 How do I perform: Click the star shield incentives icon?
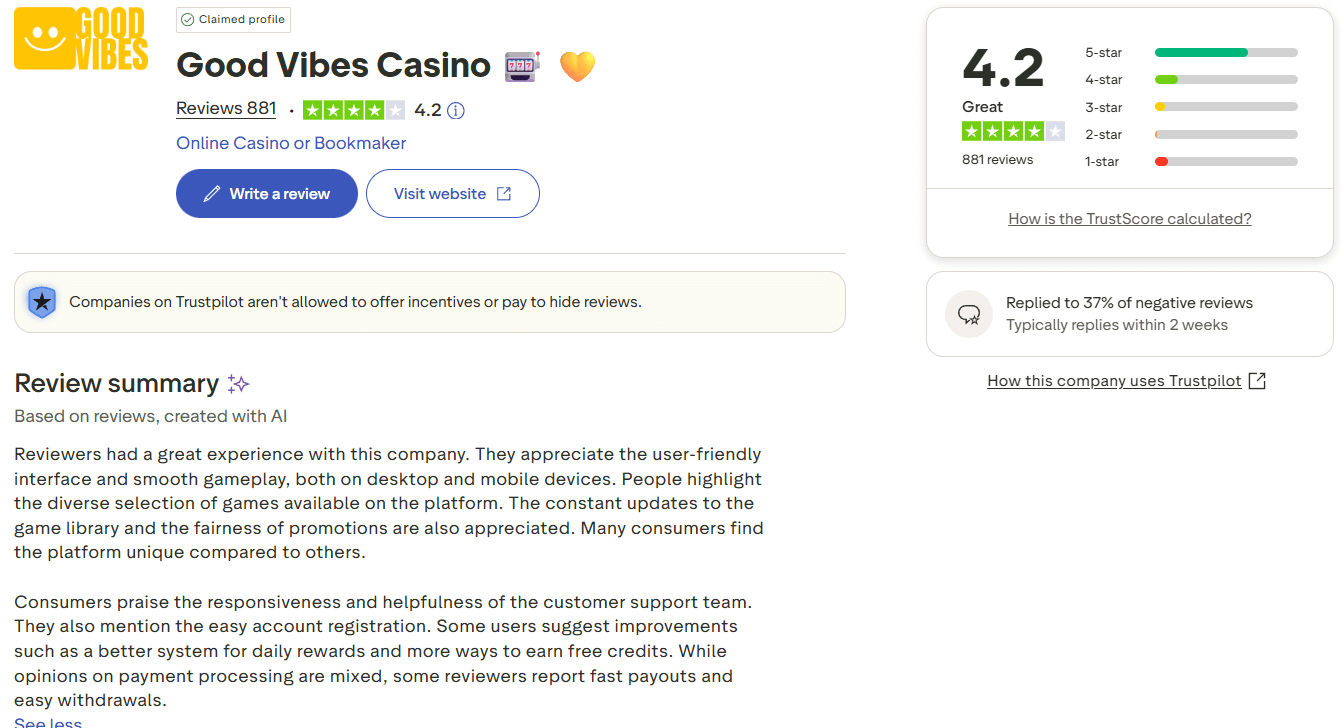point(41,302)
